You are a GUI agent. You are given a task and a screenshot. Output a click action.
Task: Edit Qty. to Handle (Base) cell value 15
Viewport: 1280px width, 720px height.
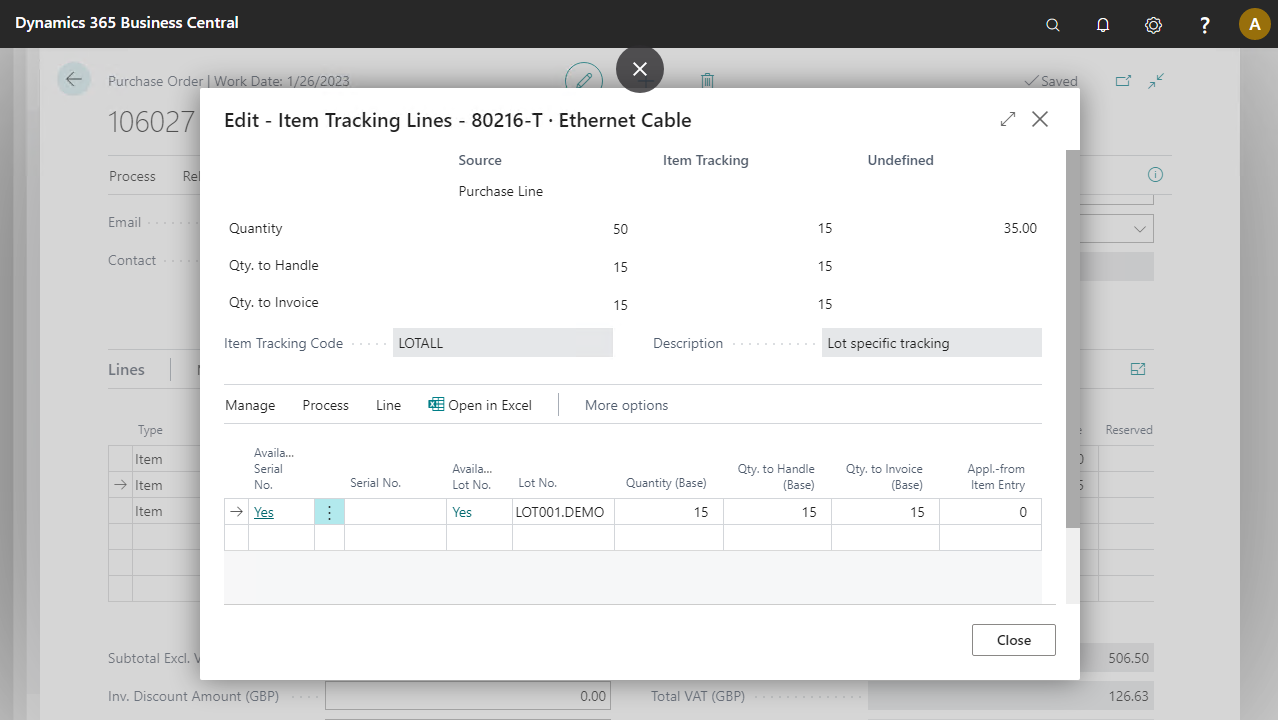(x=777, y=512)
